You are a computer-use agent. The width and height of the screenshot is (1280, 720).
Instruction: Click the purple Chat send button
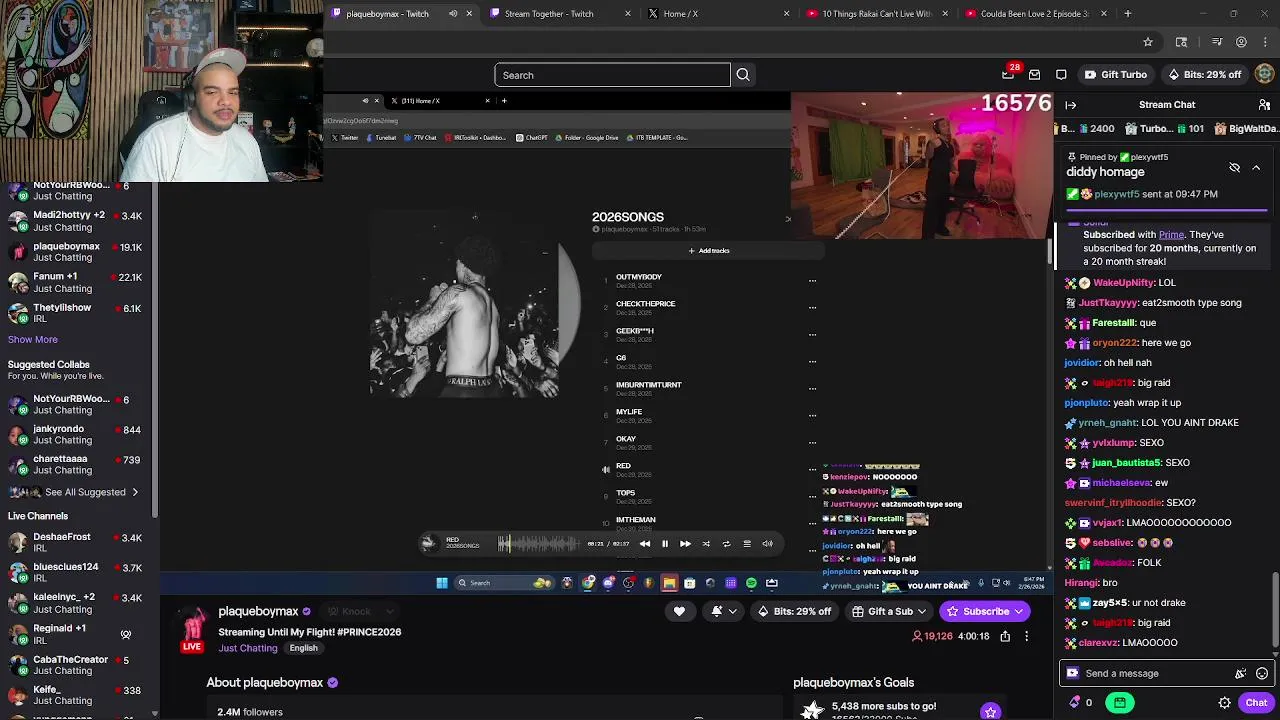pyautogui.click(x=1256, y=703)
